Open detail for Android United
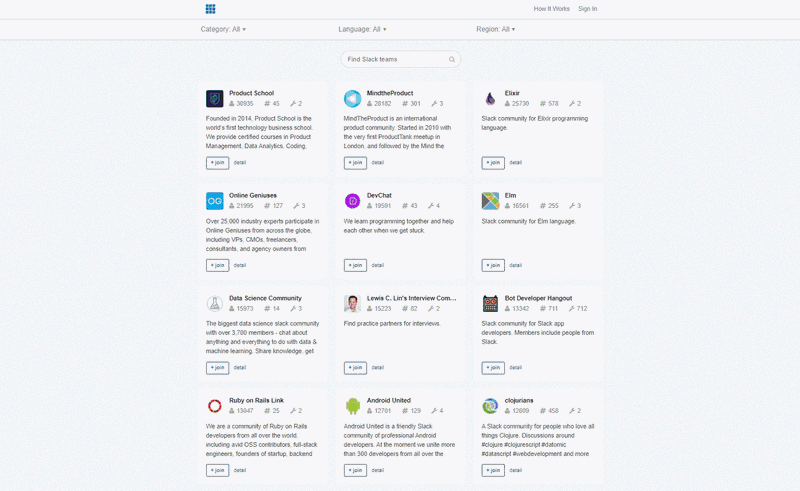This screenshot has height=491, width=800. pos(378,470)
